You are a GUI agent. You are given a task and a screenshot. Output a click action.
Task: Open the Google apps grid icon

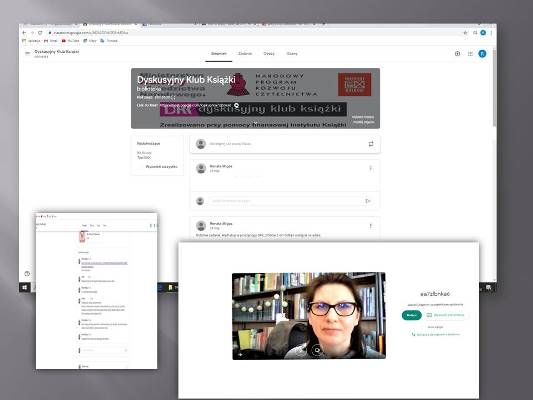tap(470, 54)
